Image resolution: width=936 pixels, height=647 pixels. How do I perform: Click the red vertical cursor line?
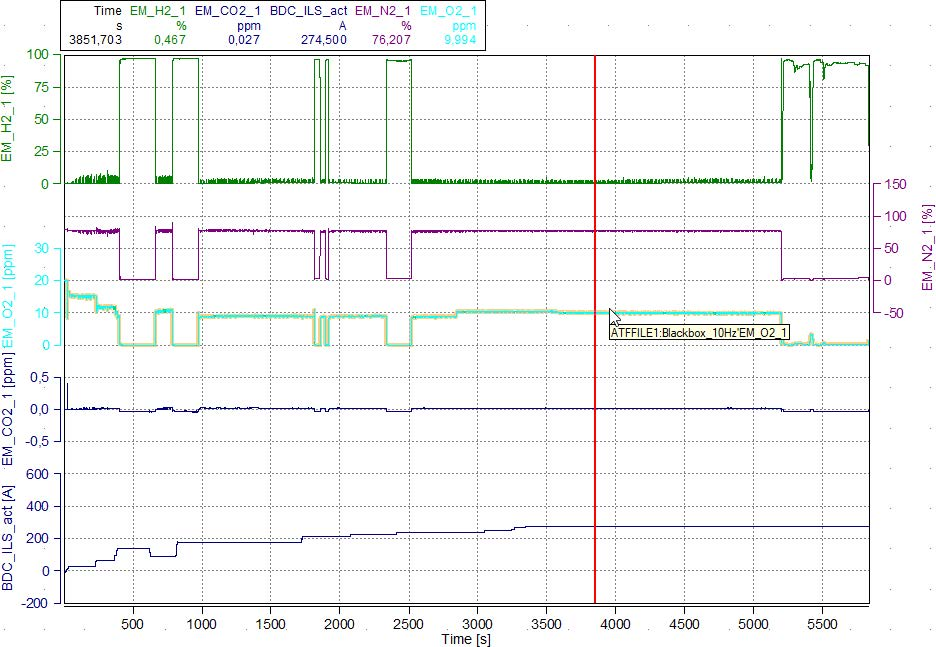click(x=595, y=450)
